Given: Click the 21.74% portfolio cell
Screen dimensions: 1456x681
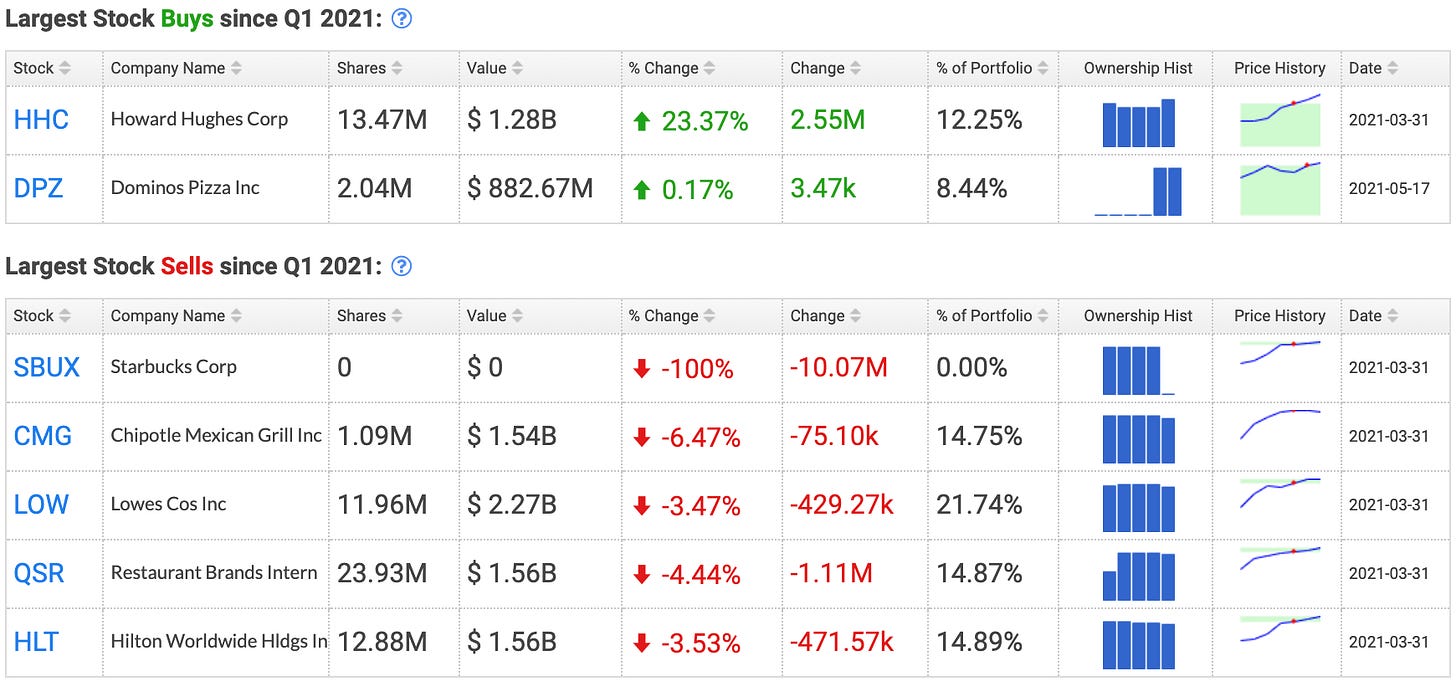Looking at the screenshot, I should (x=993, y=504).
